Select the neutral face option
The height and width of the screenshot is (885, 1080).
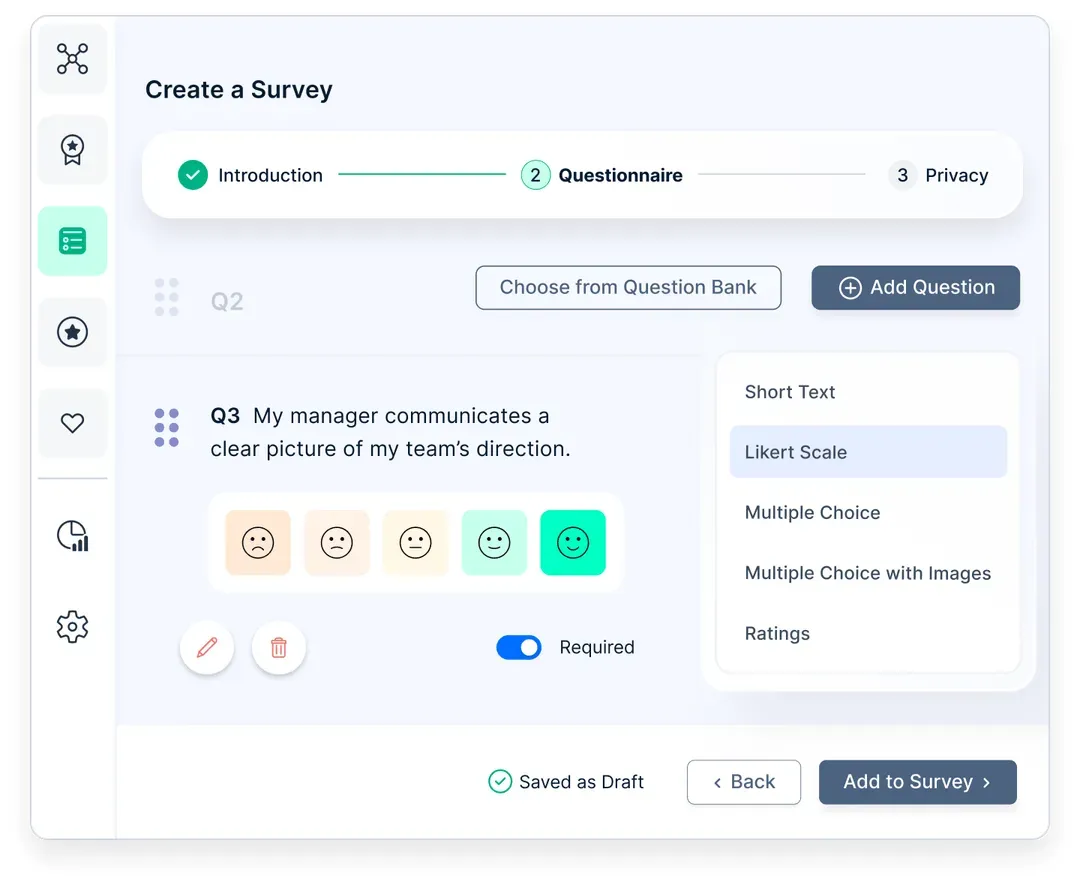click(x=415, y=543)
